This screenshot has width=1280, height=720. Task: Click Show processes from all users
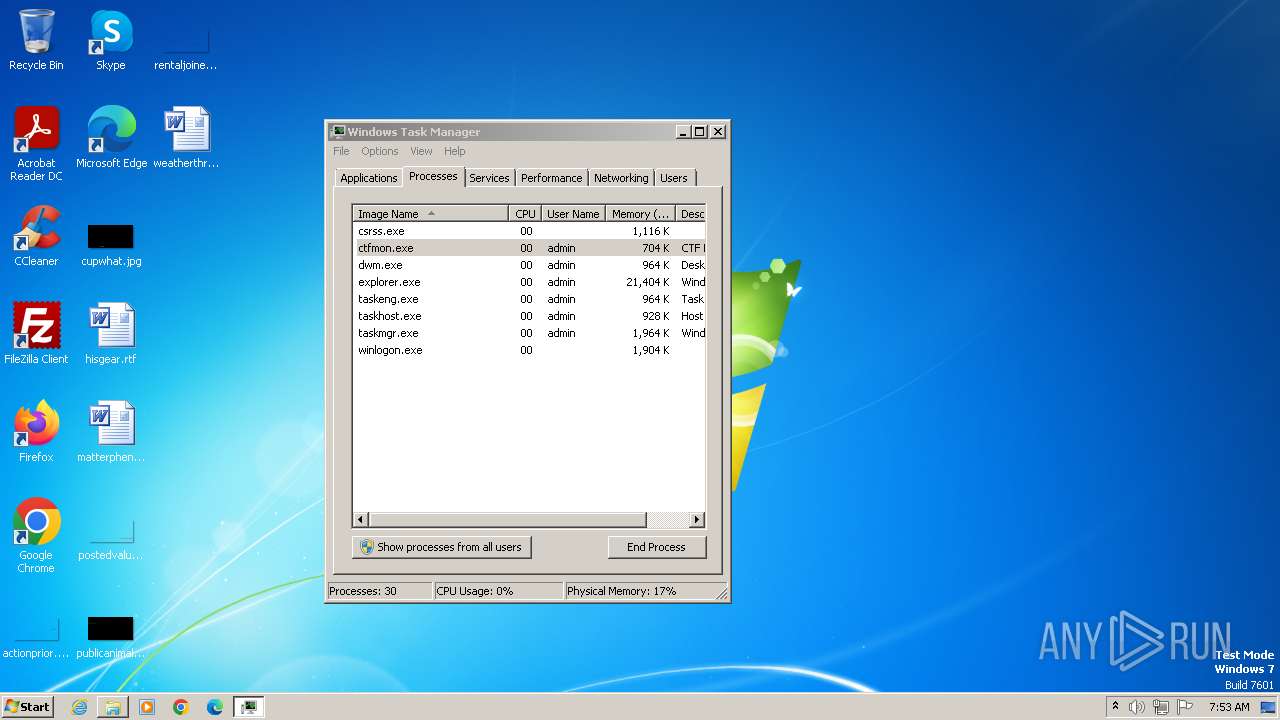(x=441, y=547)
